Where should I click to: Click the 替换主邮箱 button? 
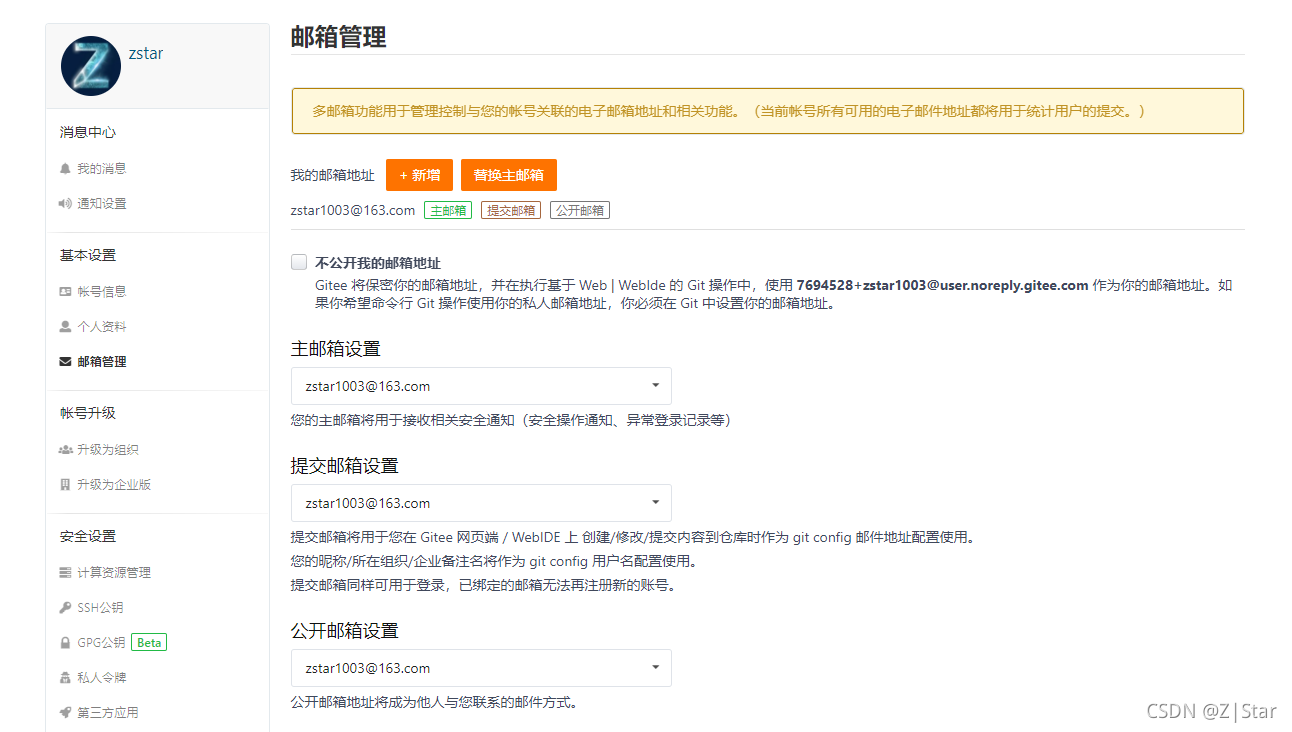(x=508, y=174)
